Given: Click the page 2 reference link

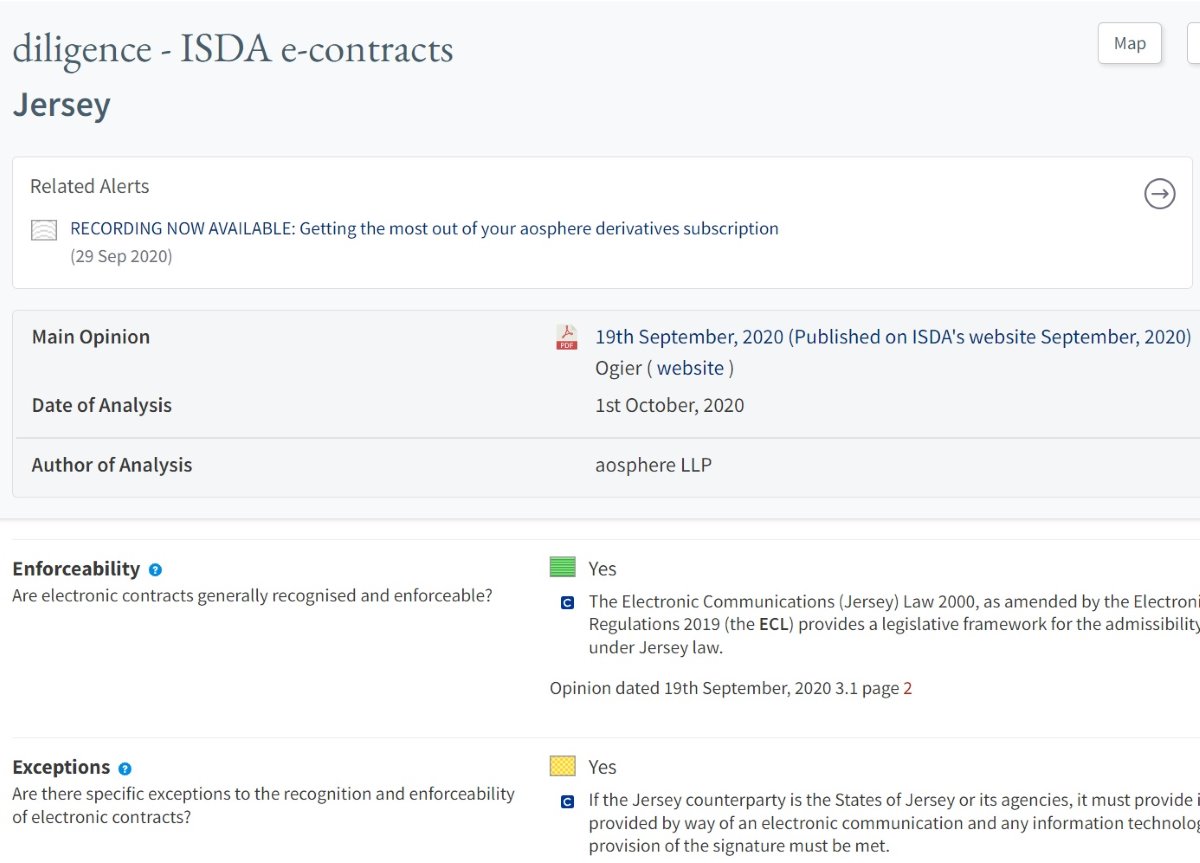Looking at the screenshot, I should click(907, 688).
